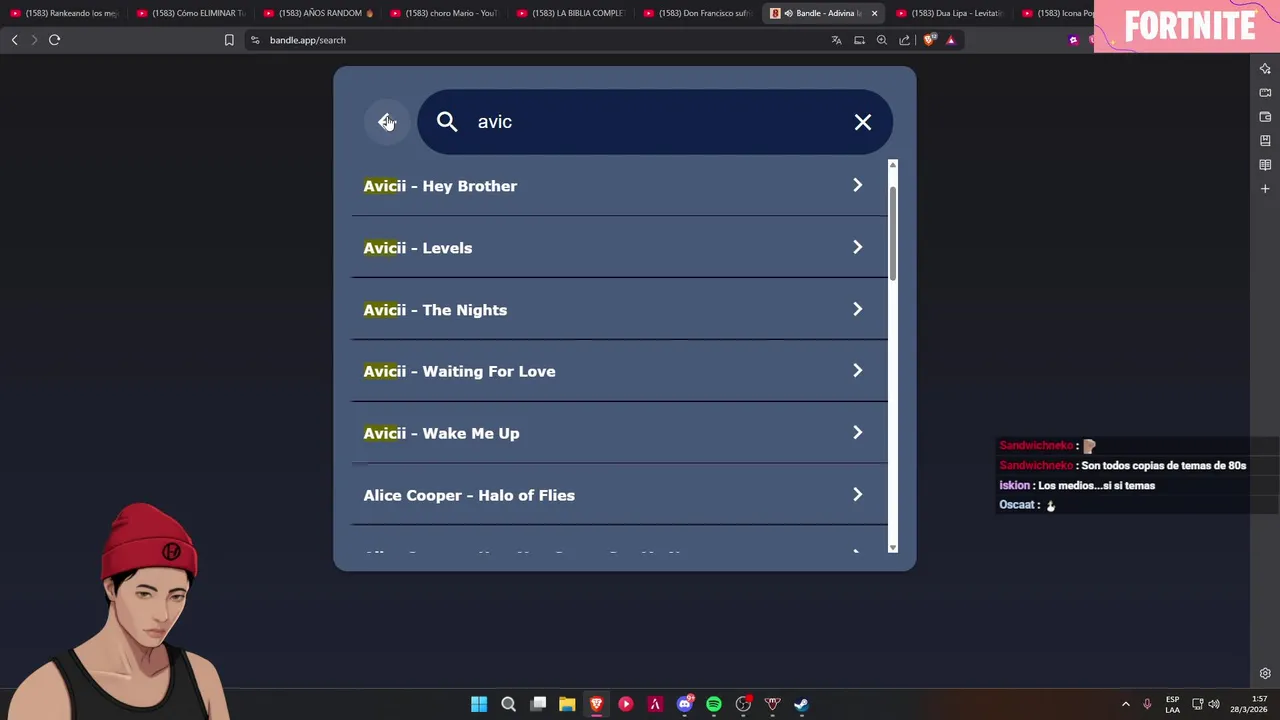Screen dimensions: 1280x720
Task: Switch to 'AÑOS RANDOM' tab
Action: tap(318, 13)
